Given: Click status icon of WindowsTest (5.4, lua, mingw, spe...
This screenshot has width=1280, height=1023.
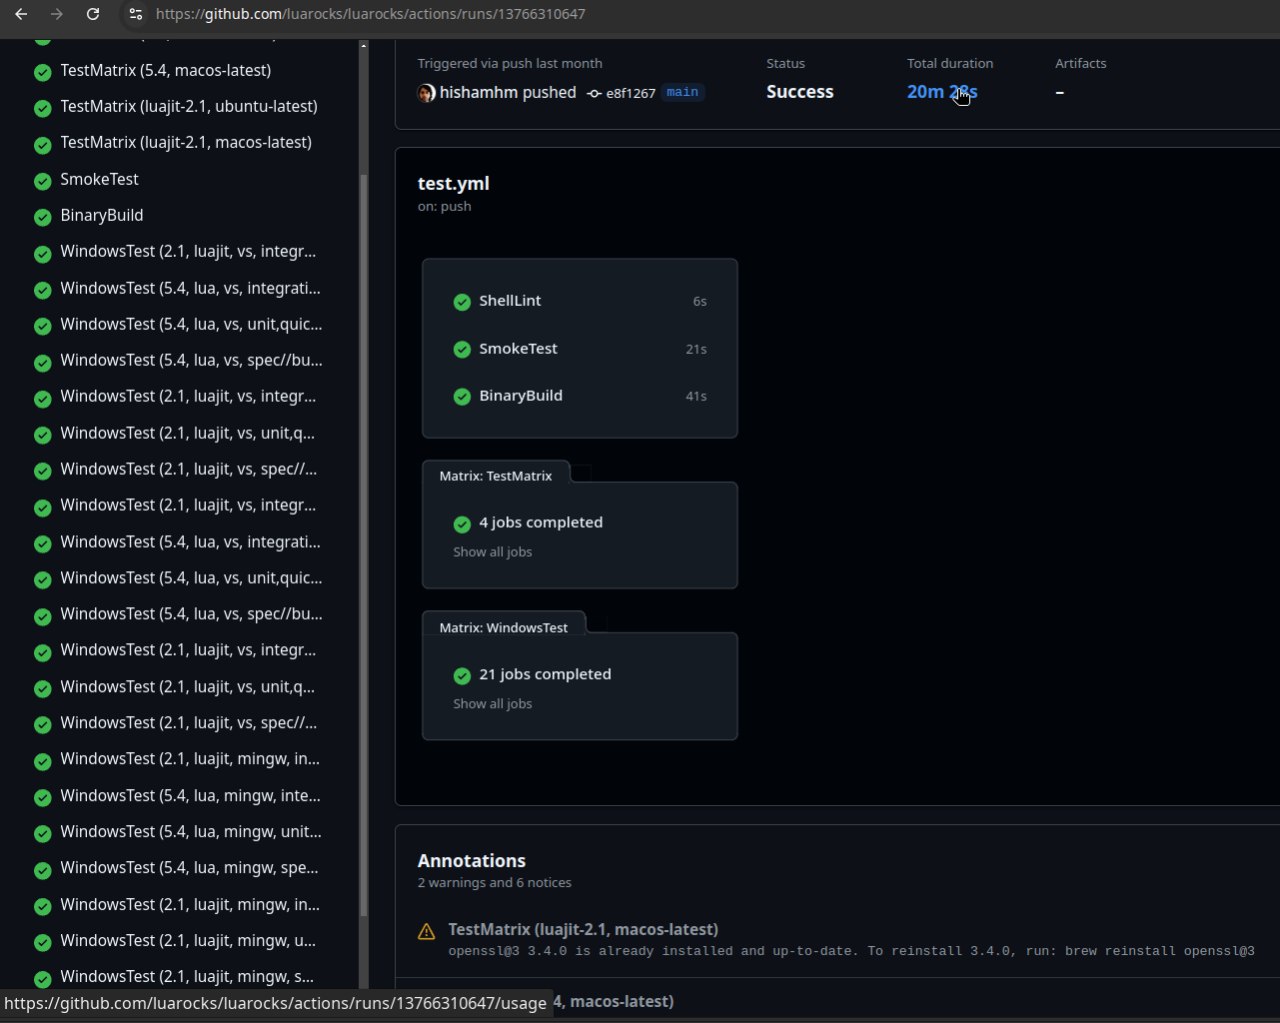Looking at the screenshot, I should click(42, 870).
